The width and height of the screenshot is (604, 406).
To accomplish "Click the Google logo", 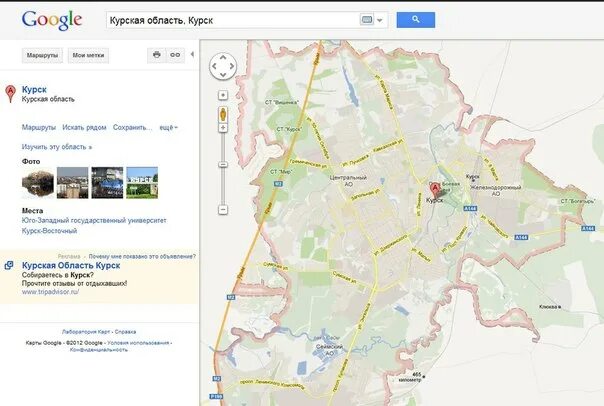I will [x=52, y=20].
